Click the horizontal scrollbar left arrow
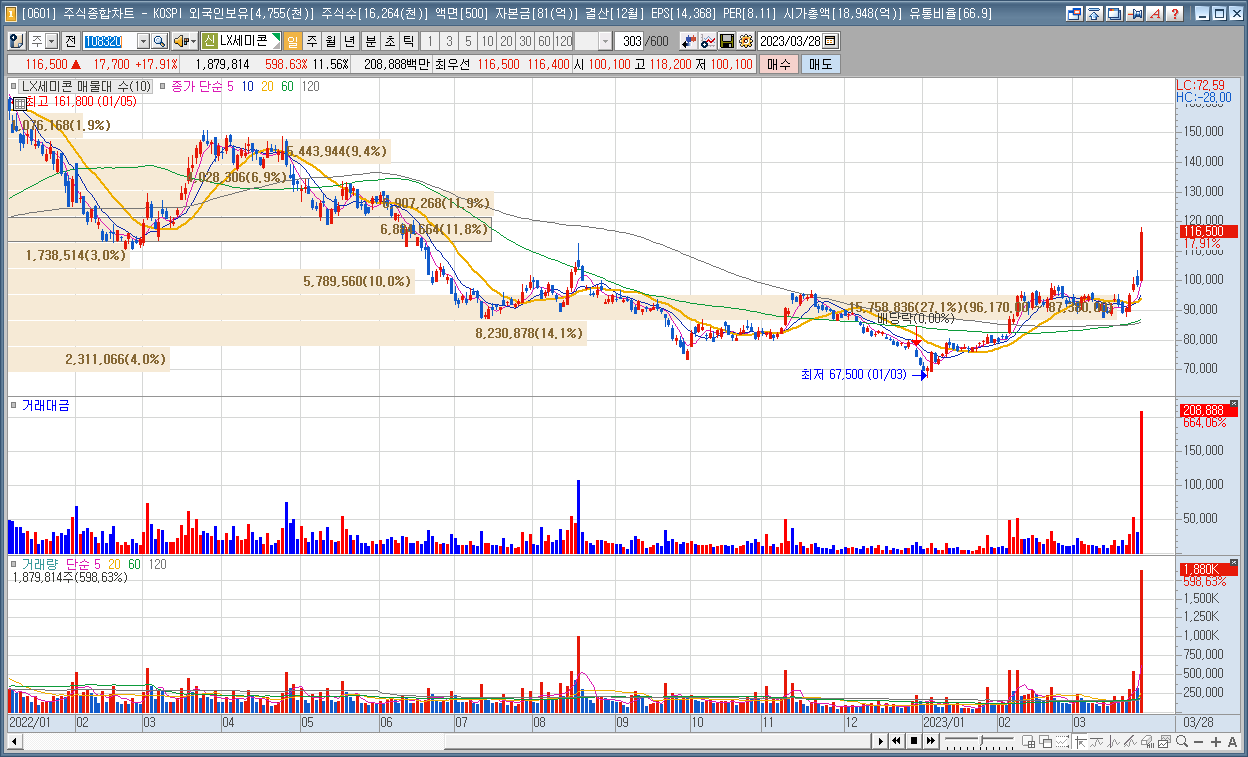The height and width of the screenshot is (757, 1248). pos(14,741)
